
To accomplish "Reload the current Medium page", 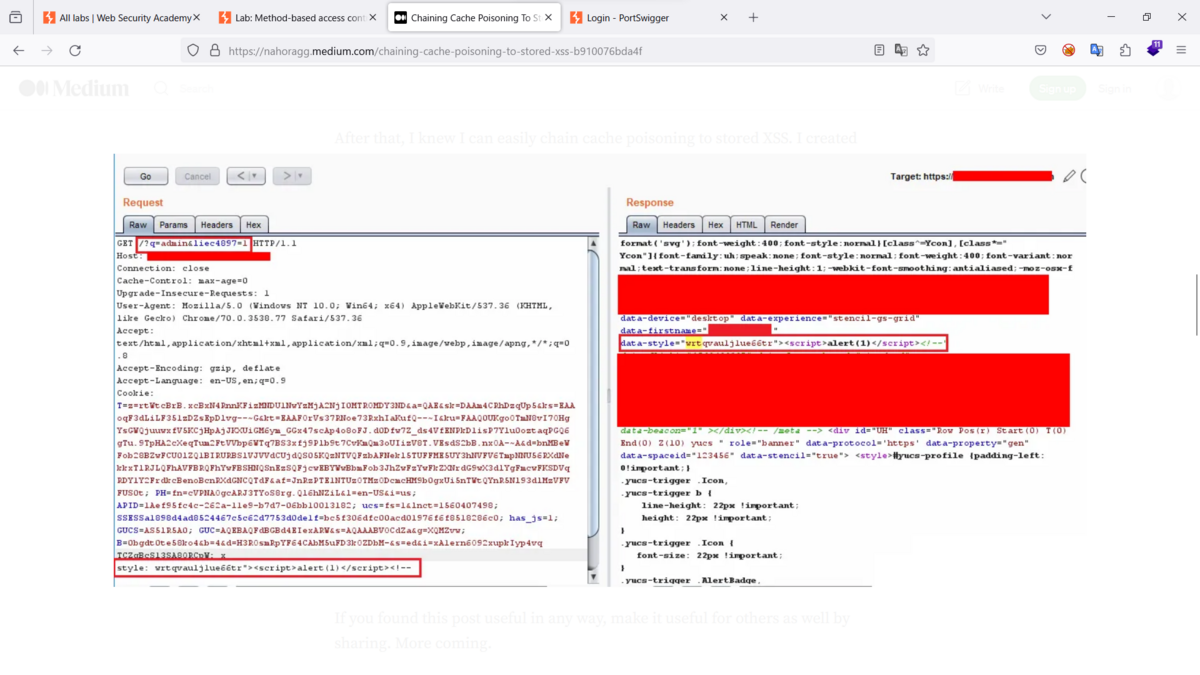I will (75, 50).
